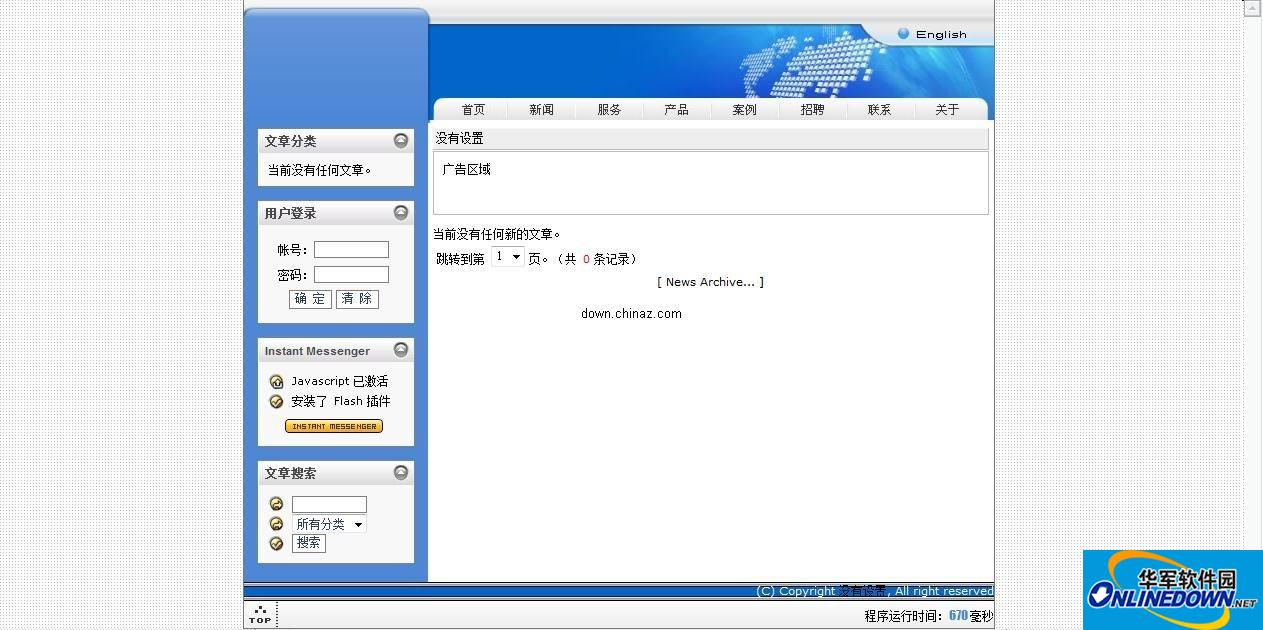Open the News Archive link
The image size is (1263, 630).
coord(710,282)
